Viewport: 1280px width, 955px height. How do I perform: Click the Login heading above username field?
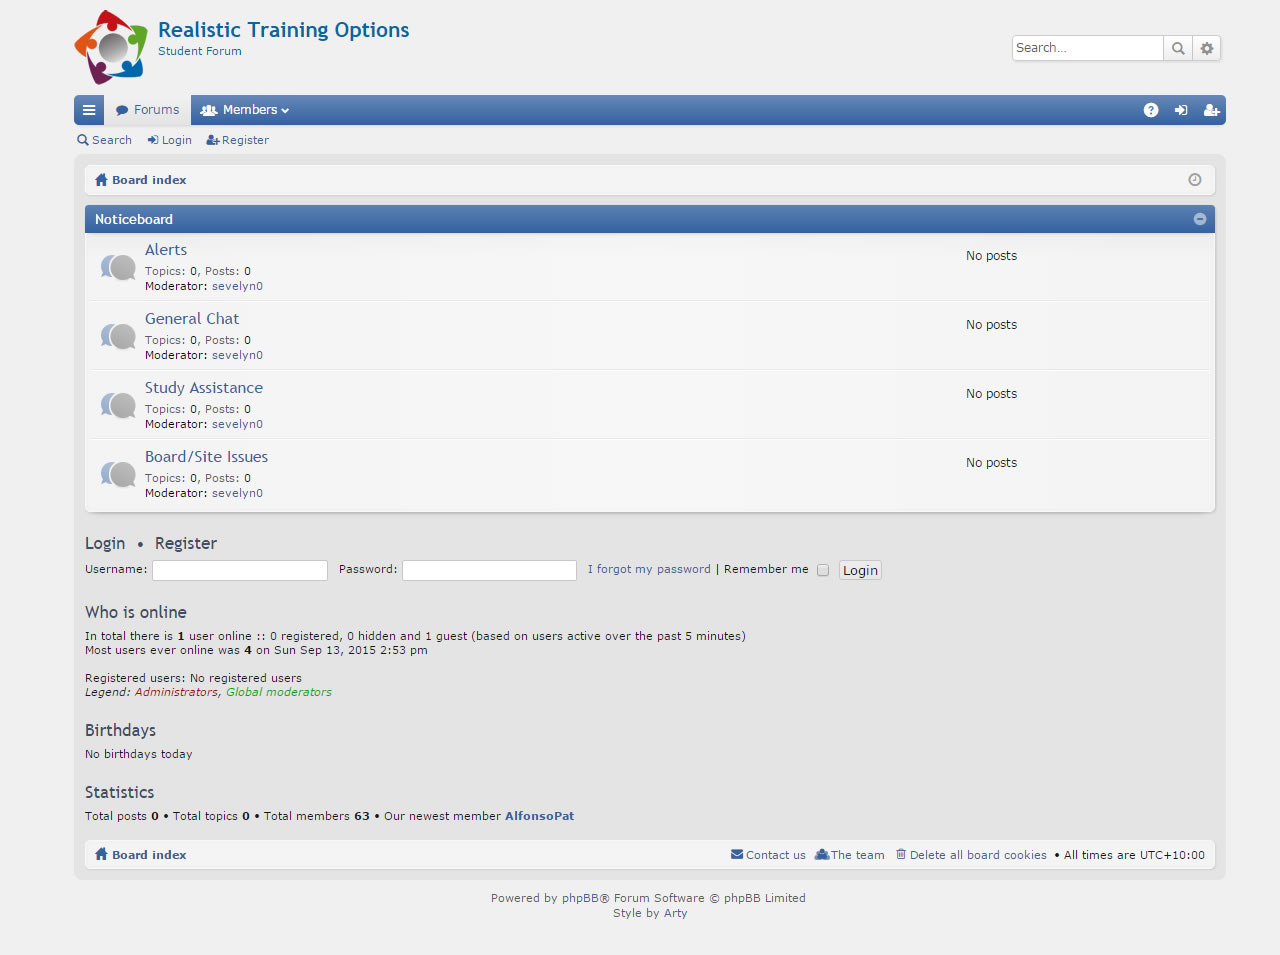[105, 543]
